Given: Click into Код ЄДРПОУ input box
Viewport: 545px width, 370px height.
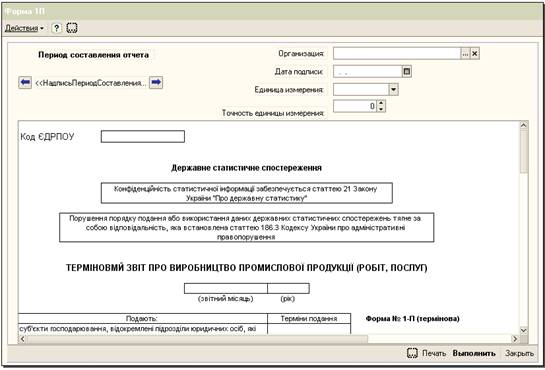Looking at the screenshot, I should point(143,137).
